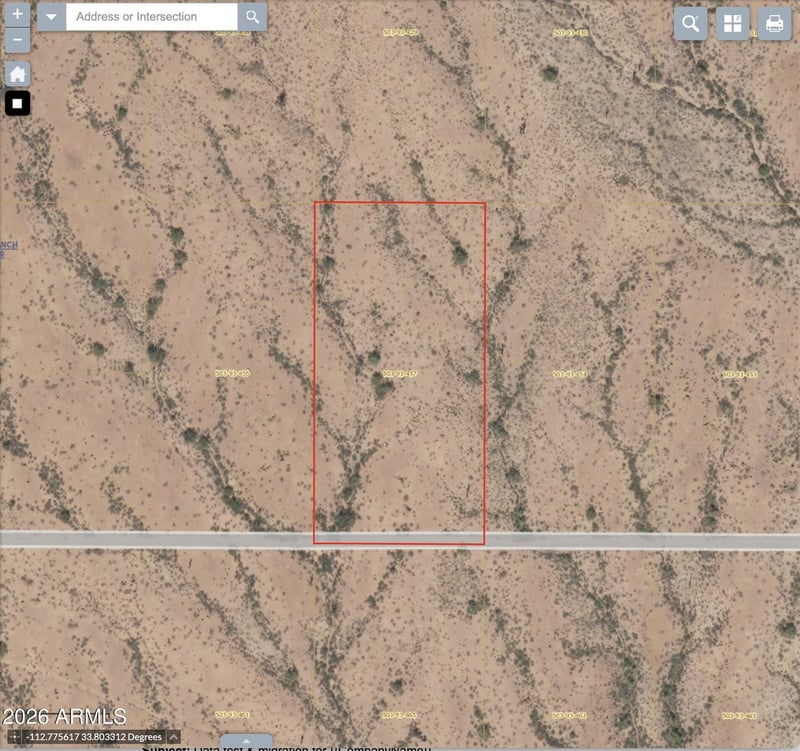This screenshot has height=751, width=800.
Task: Return to the default home extent
Action: [17, 74]
